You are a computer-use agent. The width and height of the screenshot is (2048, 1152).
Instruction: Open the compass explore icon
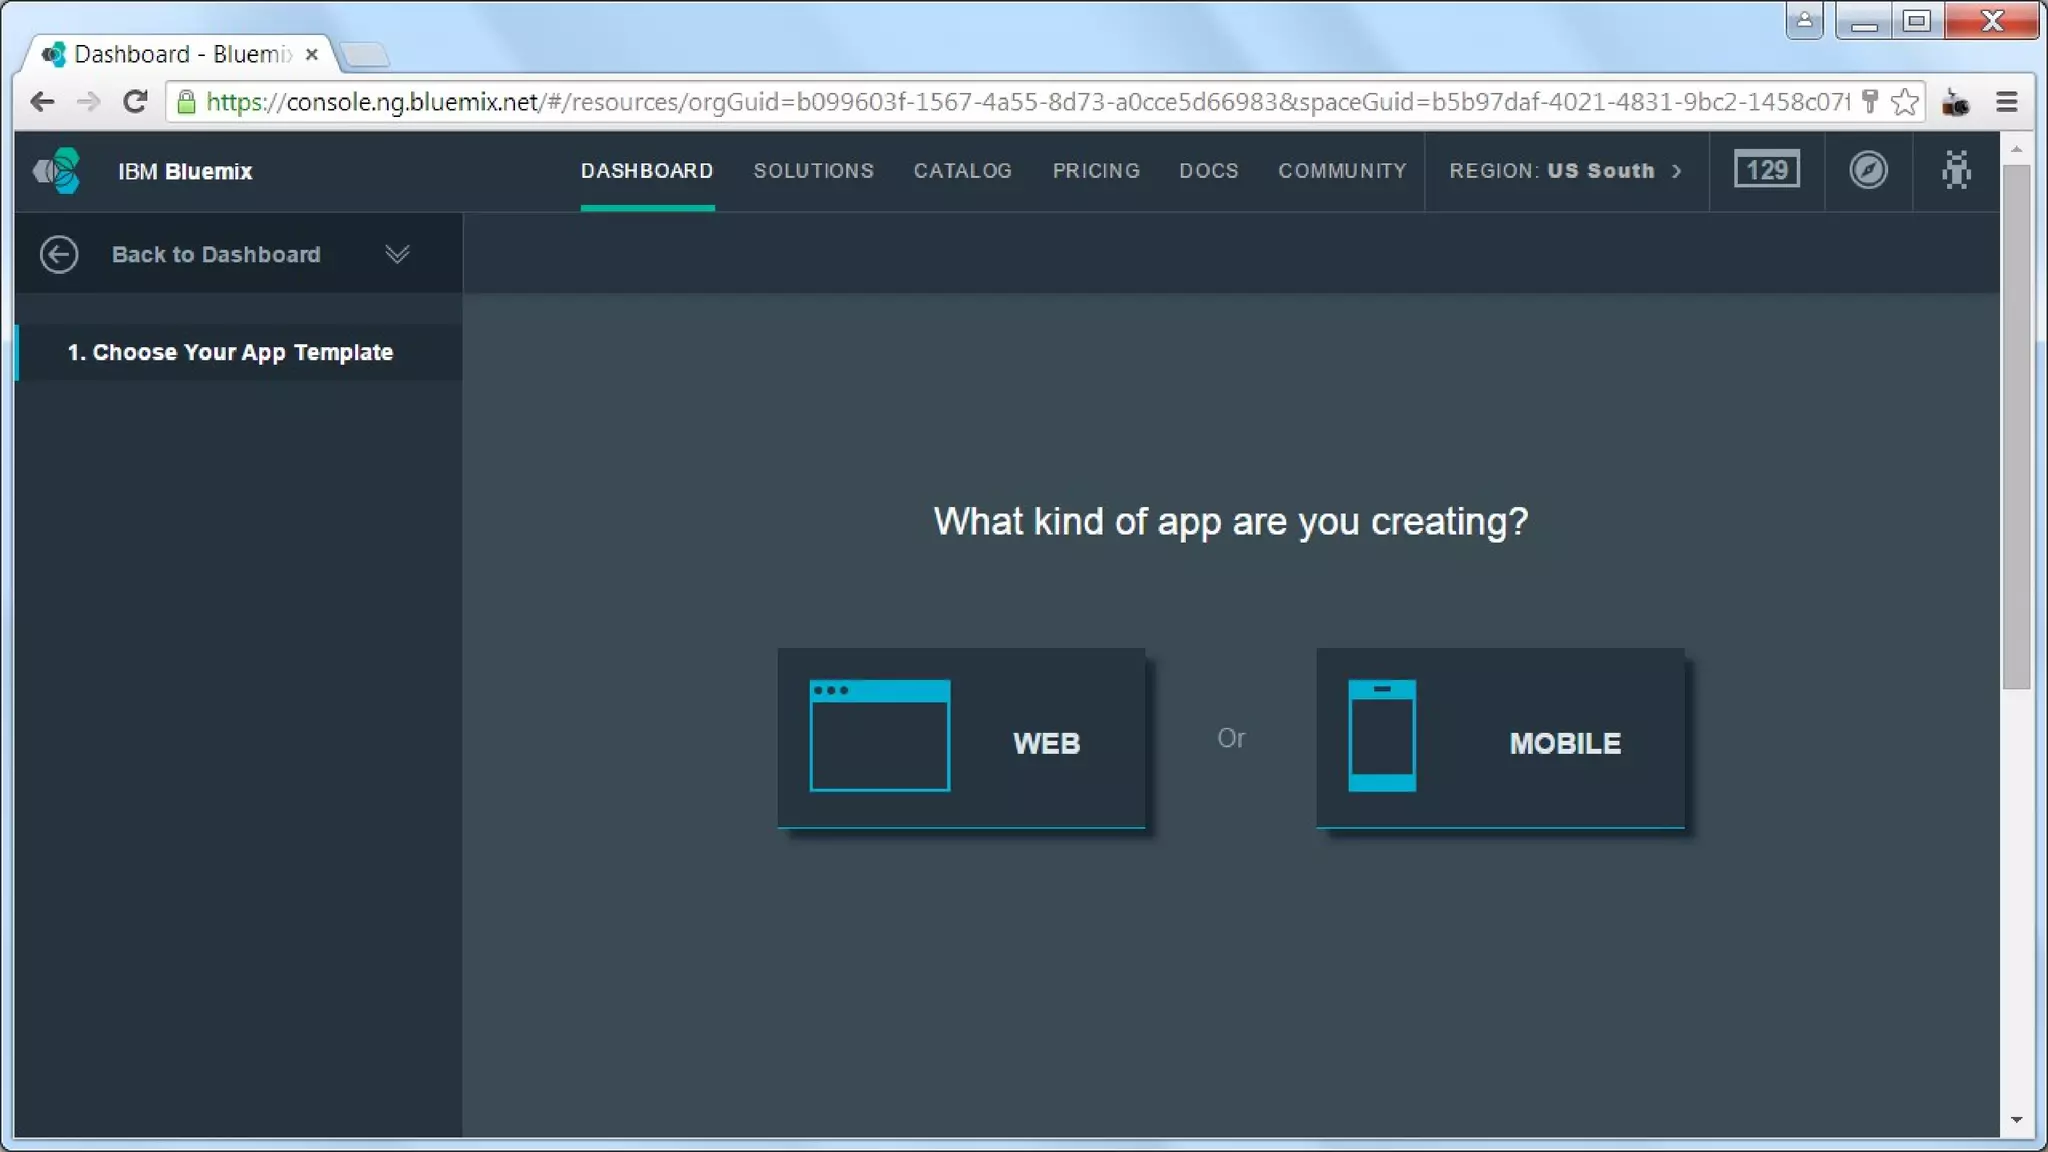[x=1867, y=170]
